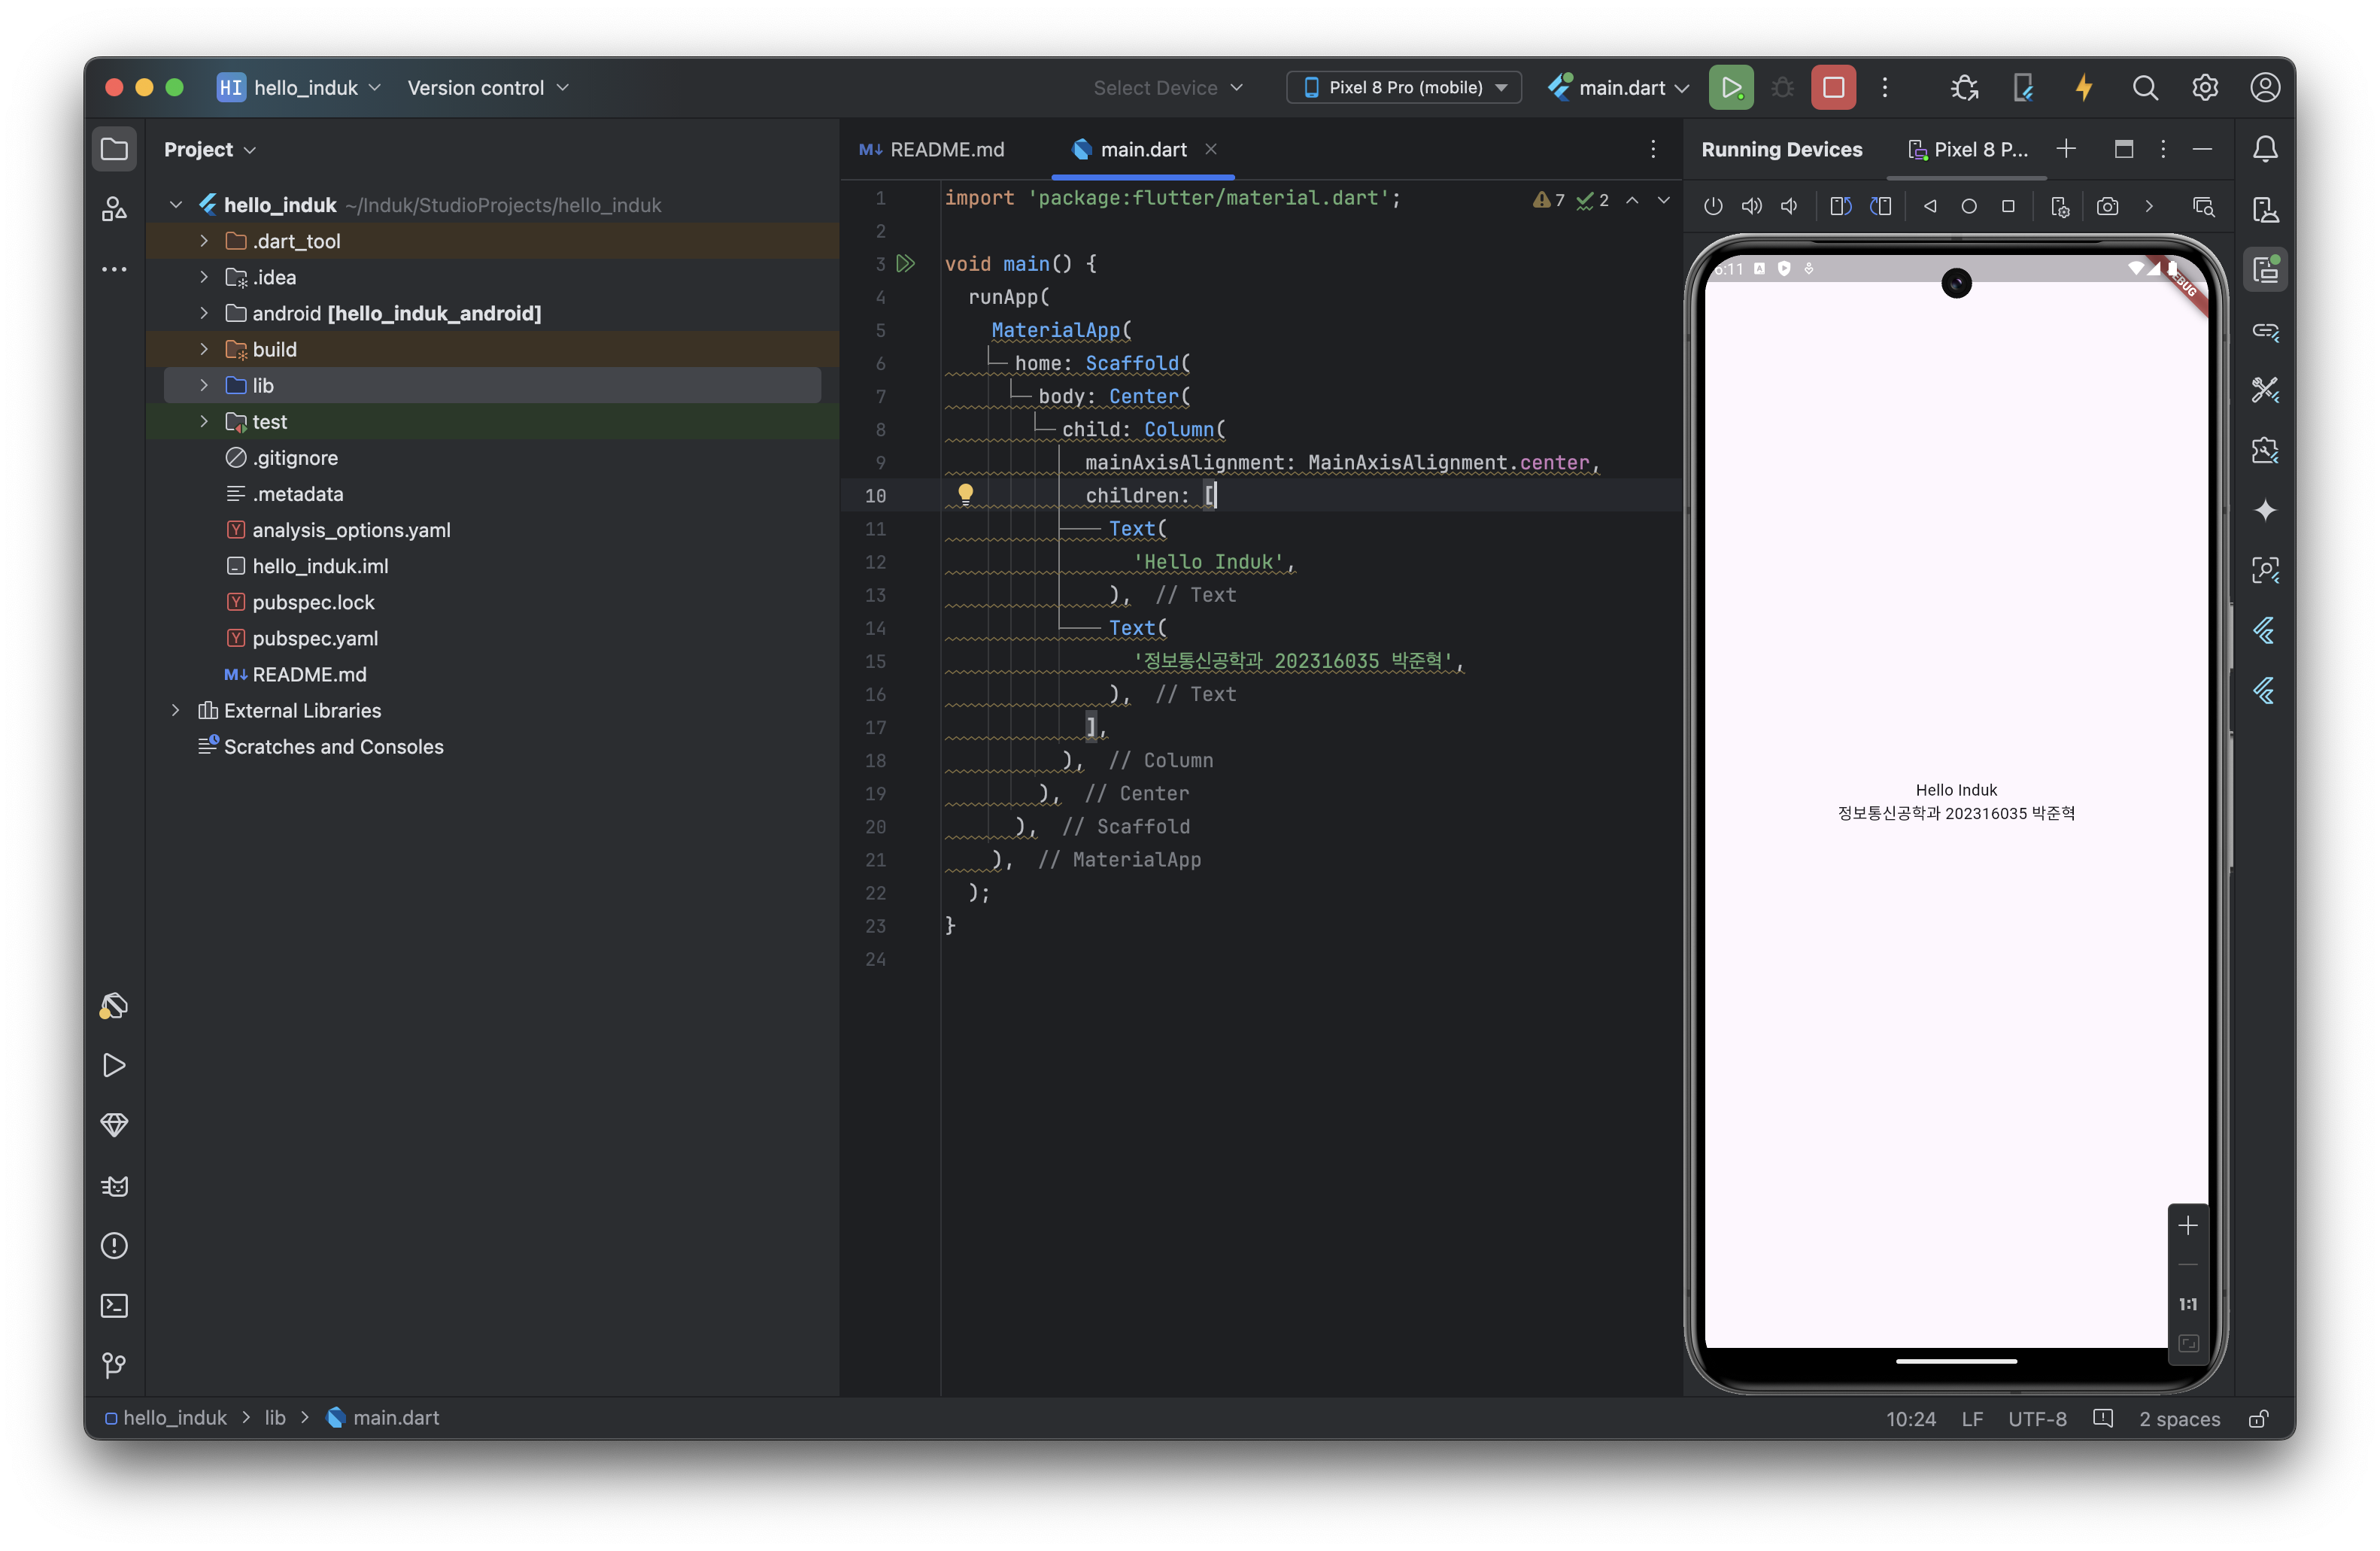Open editor tabs more options menu
Image resolution: width=2380 pixels, height=1551 pixels.
1653,149
